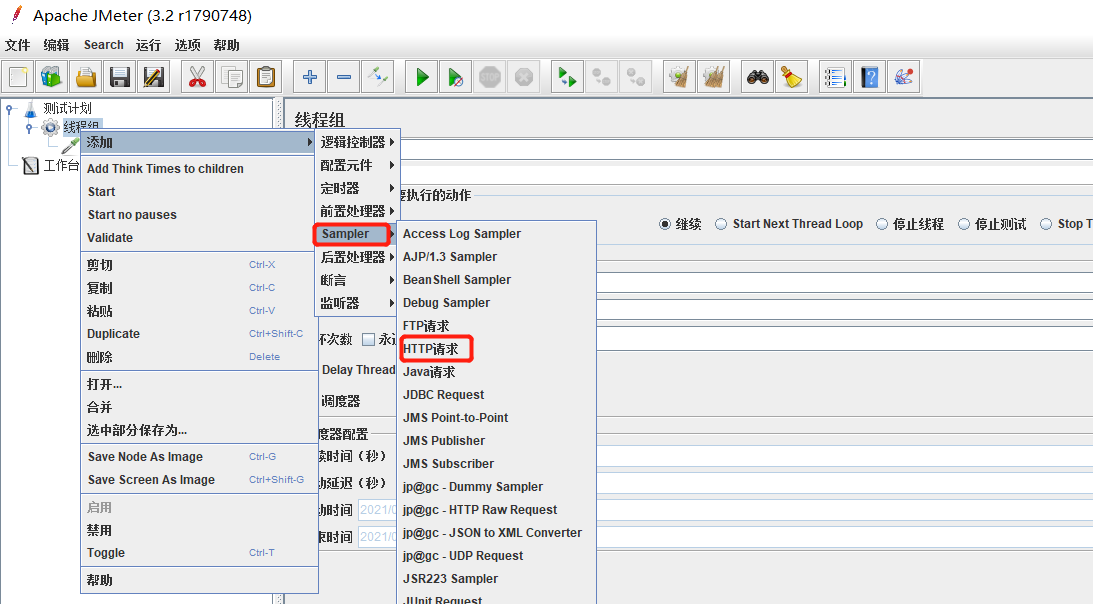The width and height of the screenshot is (1093, 604).
Task: Click the Remote Start All icon
Action: coord(567,77)
